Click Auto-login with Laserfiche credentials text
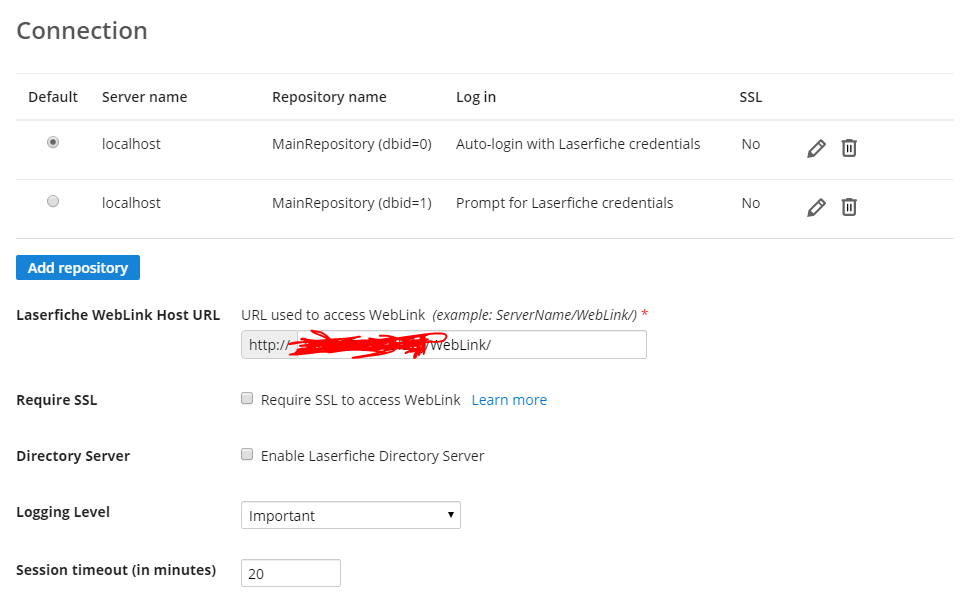 [578, 144]
